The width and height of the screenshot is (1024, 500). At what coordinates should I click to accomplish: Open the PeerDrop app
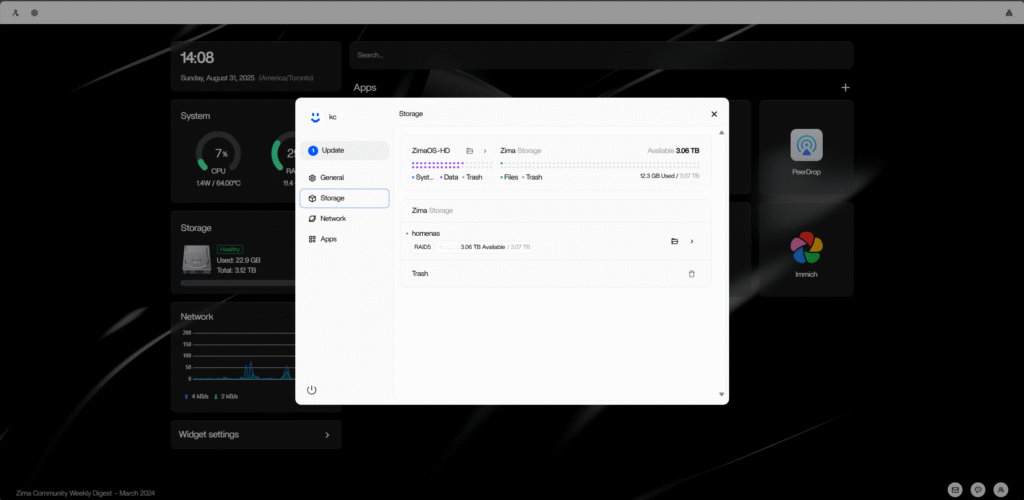807,148
